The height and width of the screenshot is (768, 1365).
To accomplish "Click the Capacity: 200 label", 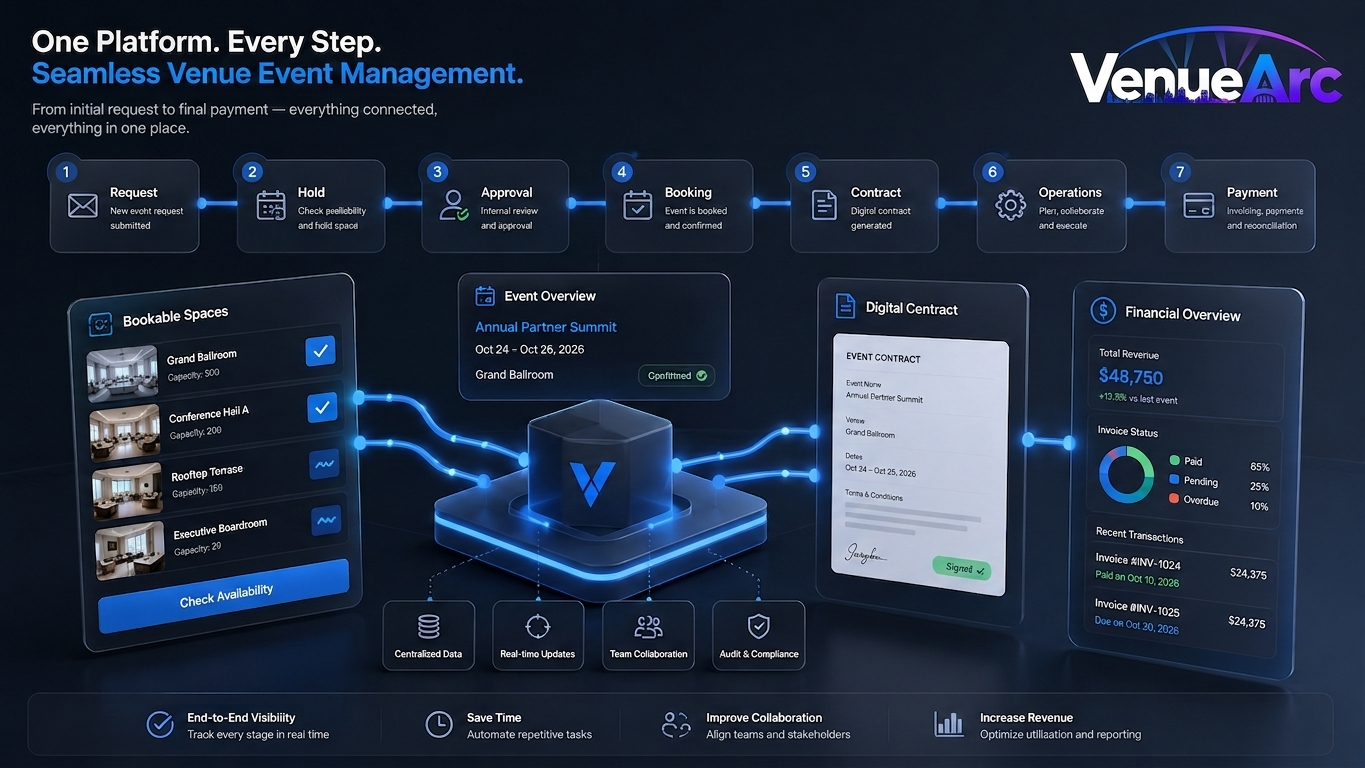I will tap(195, 432).
